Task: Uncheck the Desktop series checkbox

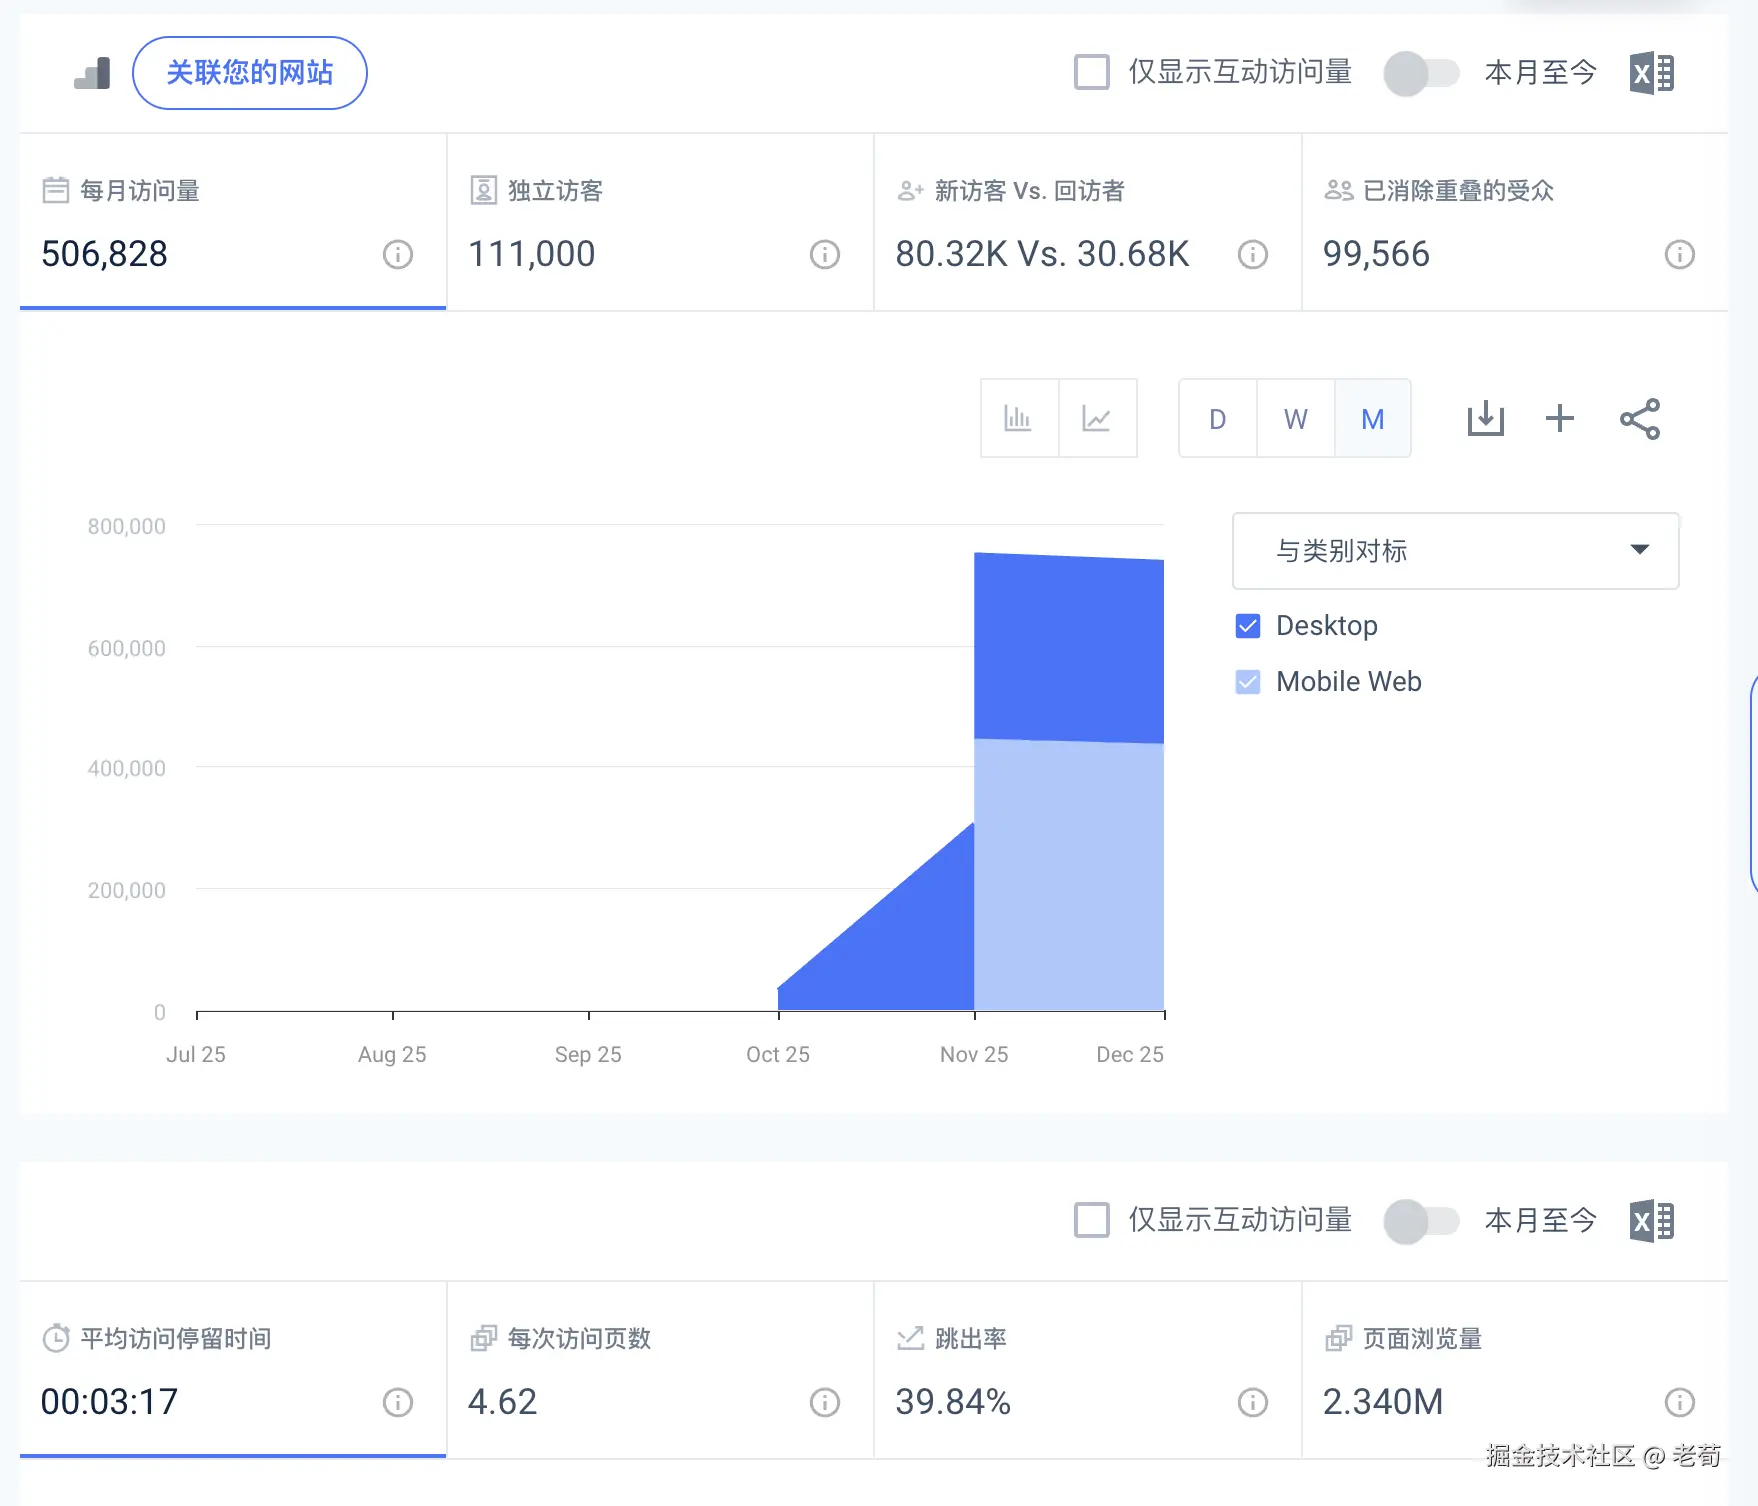Action: click(1248, 626)
